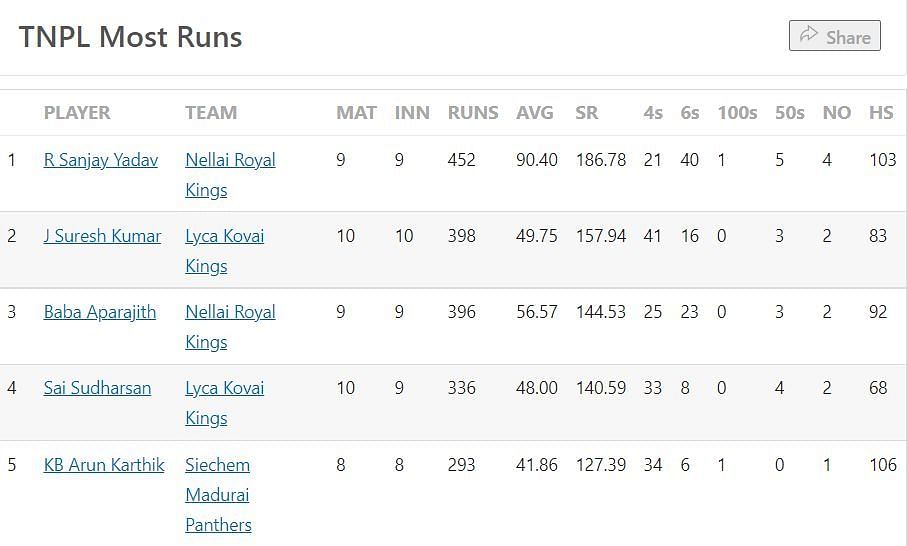
Task: Open Siechem Madurai Panthers team link
Action: 218,495
